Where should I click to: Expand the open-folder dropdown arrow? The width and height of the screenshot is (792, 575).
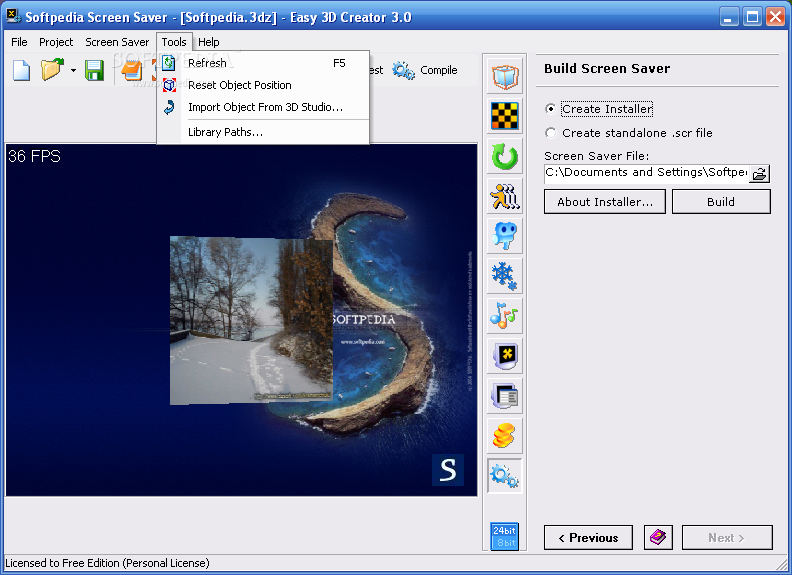(73, 70)
